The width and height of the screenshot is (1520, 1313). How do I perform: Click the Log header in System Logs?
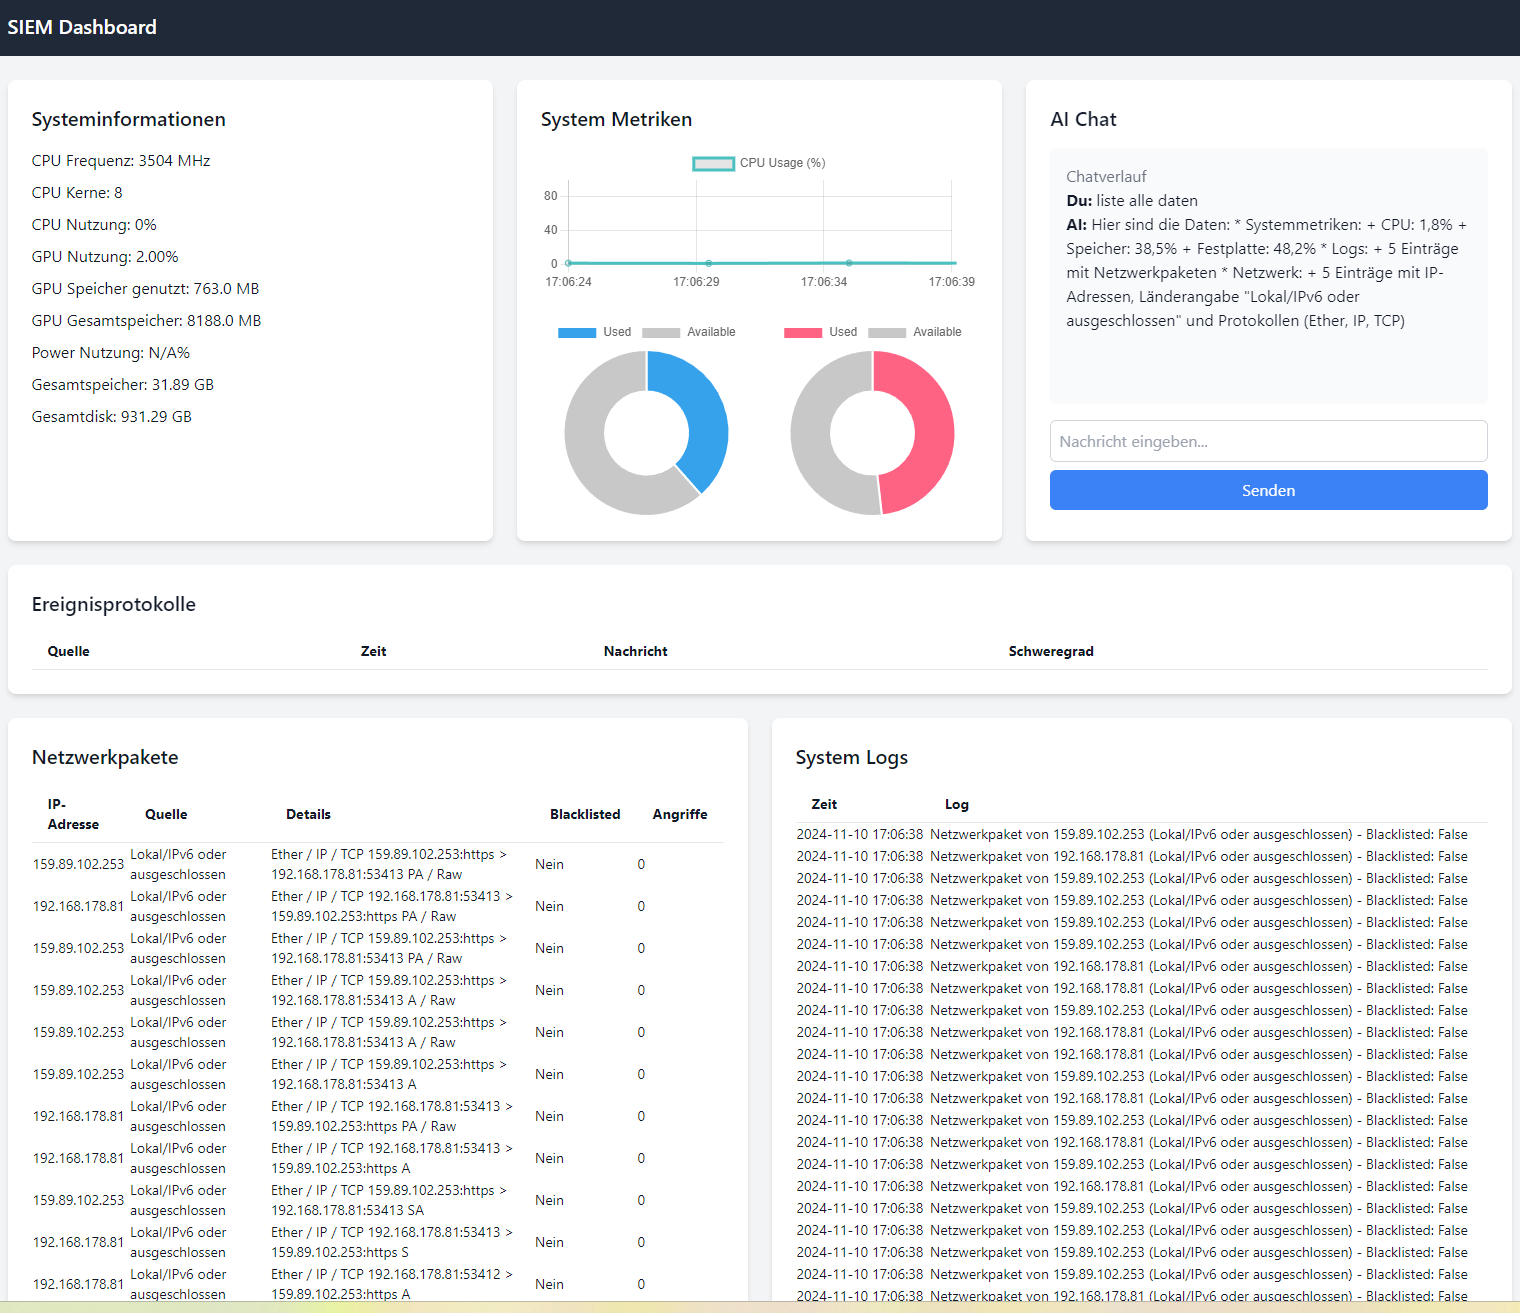point(957,804)
